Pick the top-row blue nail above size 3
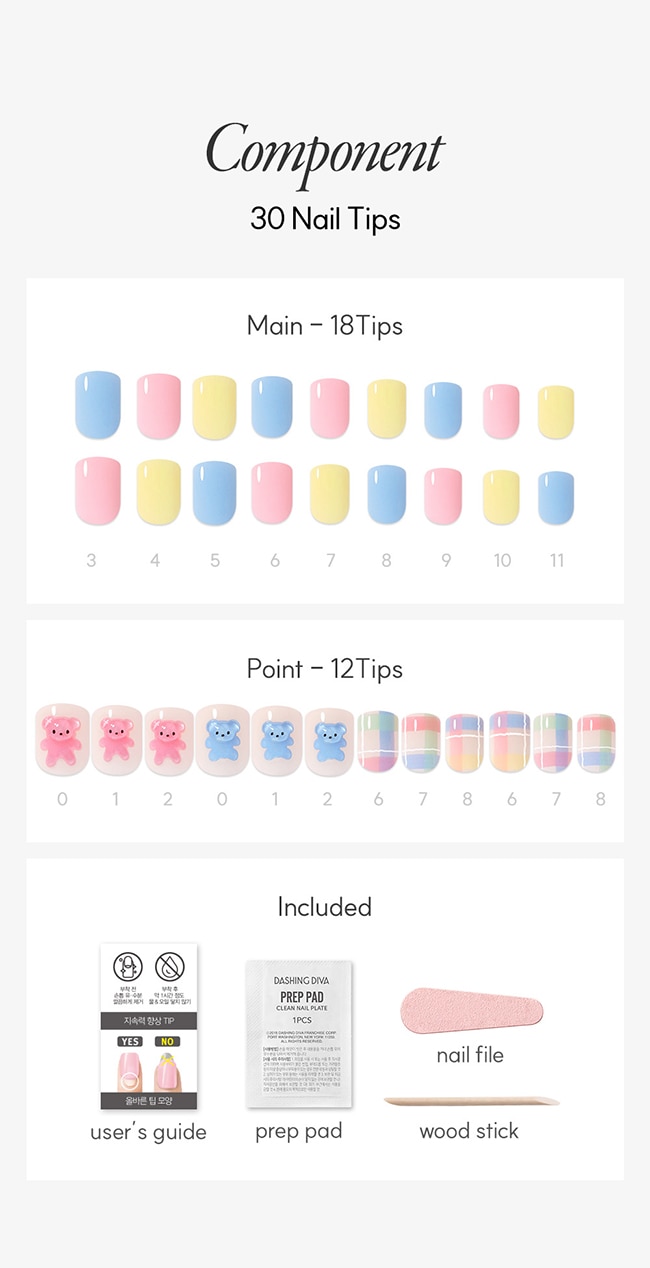 pos(98,404)
